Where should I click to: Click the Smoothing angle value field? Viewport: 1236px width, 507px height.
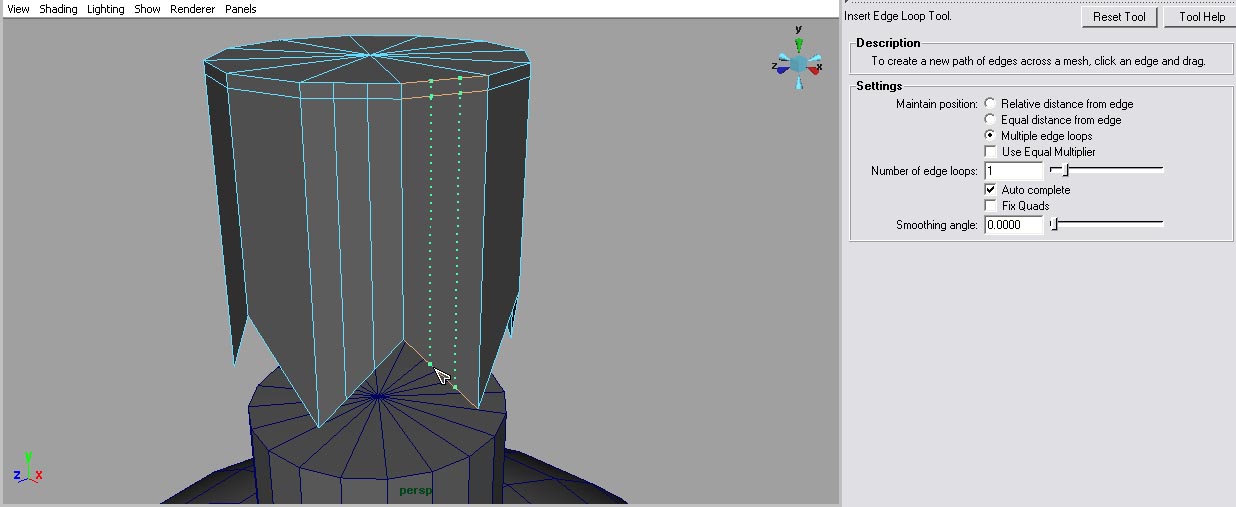tap(1013, 225)
